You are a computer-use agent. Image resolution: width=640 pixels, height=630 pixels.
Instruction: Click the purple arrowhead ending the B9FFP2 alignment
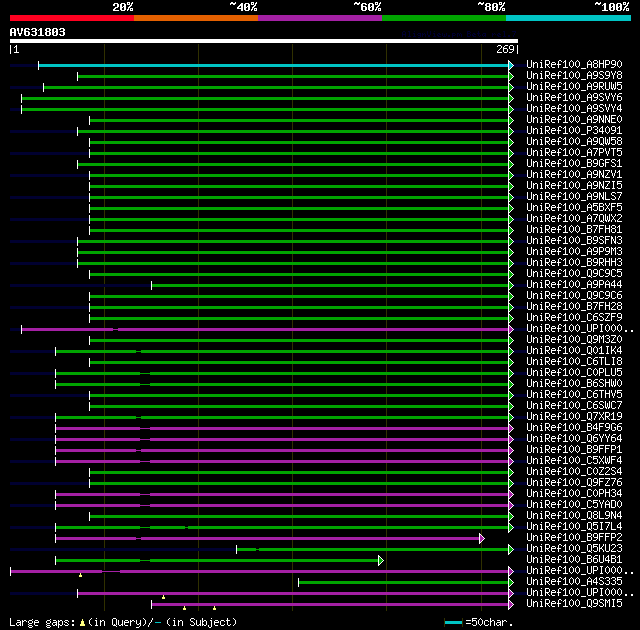(x=482, y=539)
